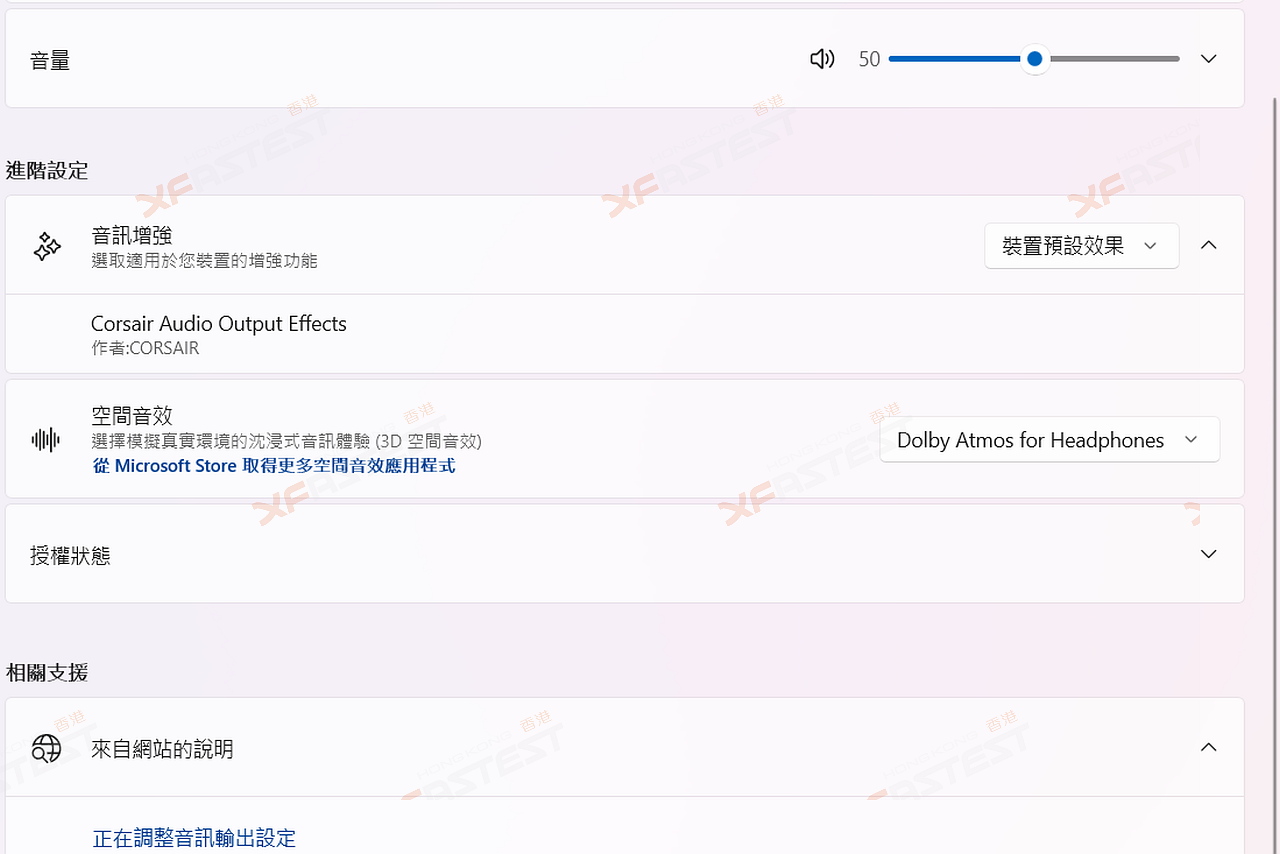Open the 正在調整音訊輸出設定 help link
Image resolution: width=1280 pixels, height=854 pixels.
(194, 838)
